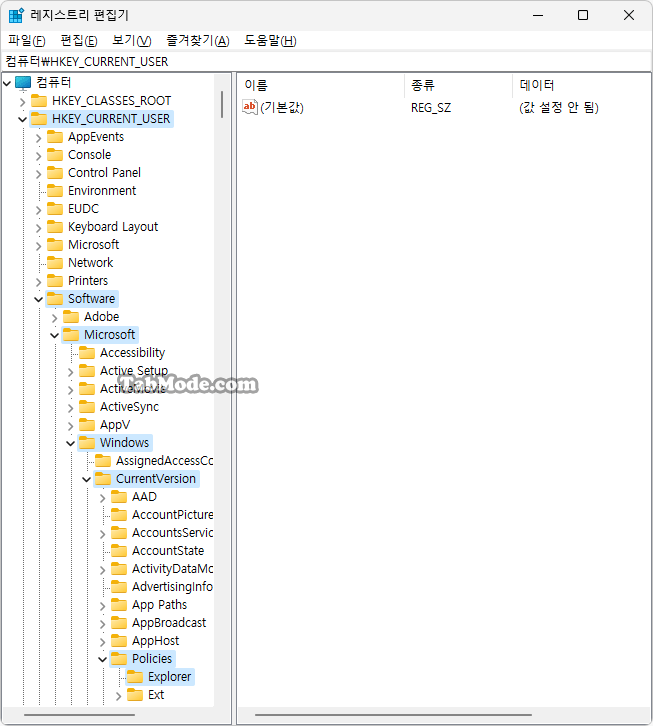The image size is (653, 726).
Task: Open the 파일(F) menu
Action: tap(27, 41)
